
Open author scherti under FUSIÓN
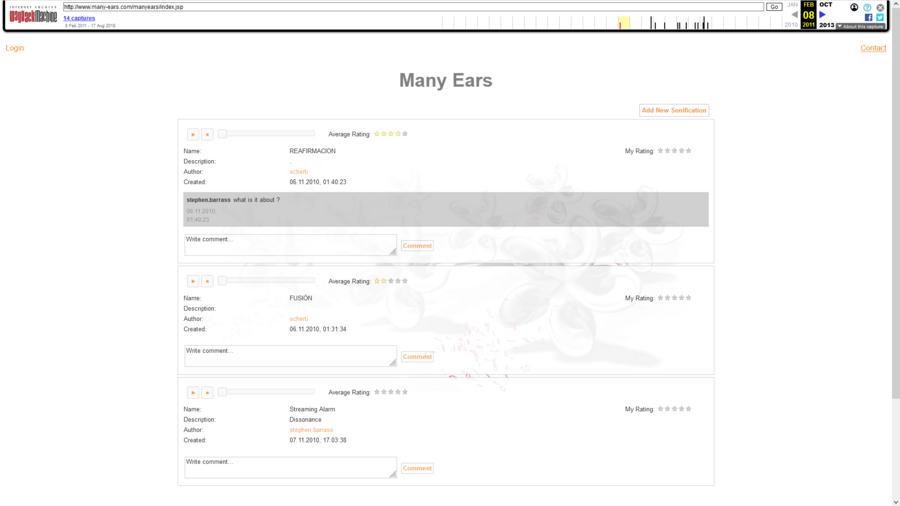point(298,319)
